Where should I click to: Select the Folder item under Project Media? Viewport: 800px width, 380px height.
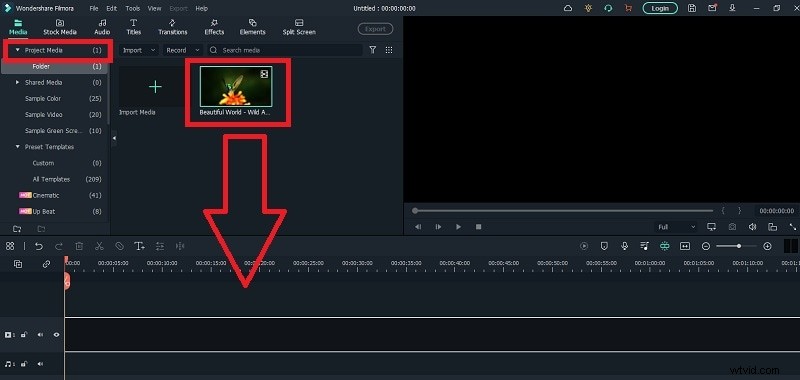pyautogui.click(x=54, y=66)
